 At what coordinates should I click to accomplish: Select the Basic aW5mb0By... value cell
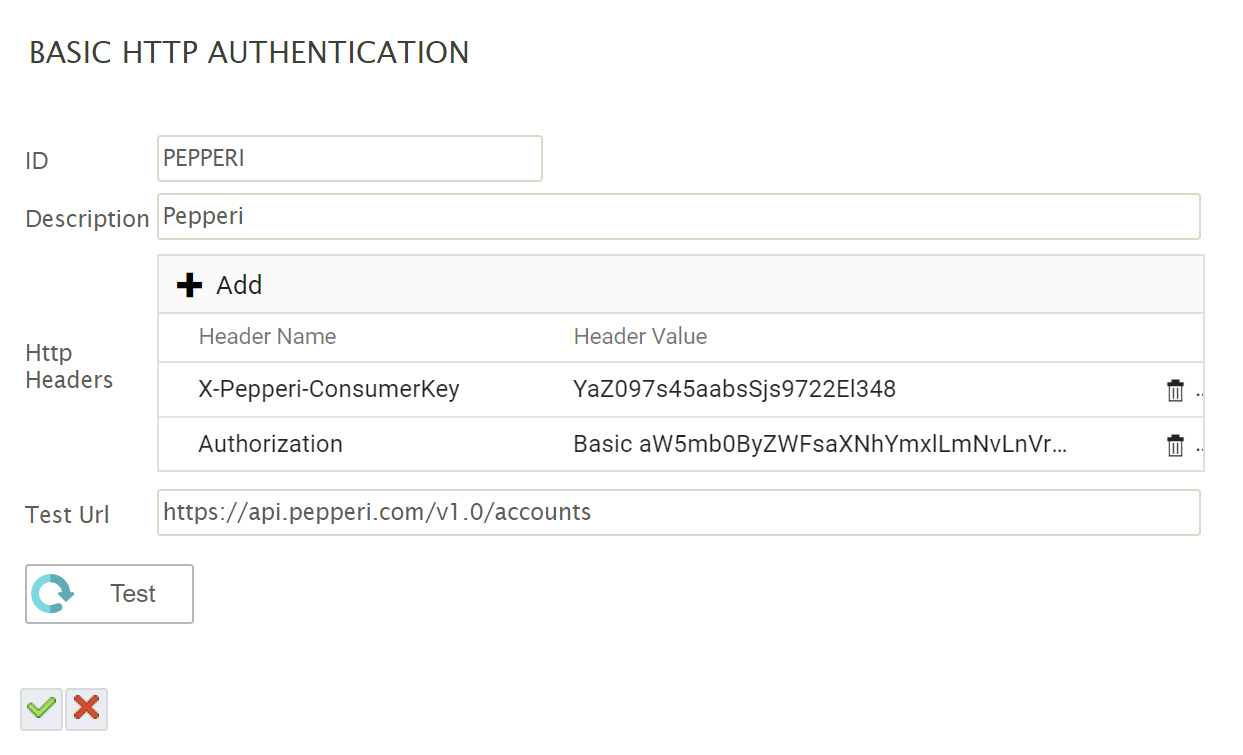coord(819,444)
